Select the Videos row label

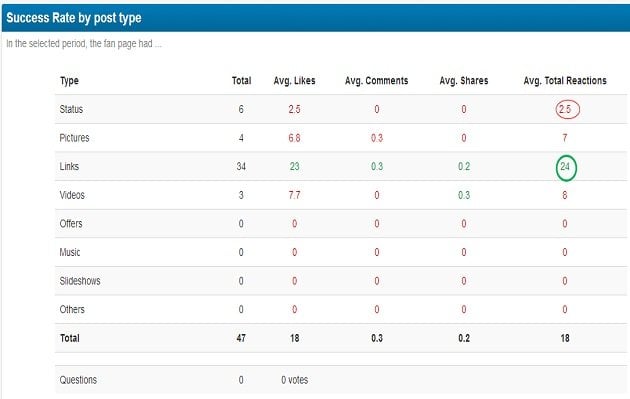[x=72, y=195]
